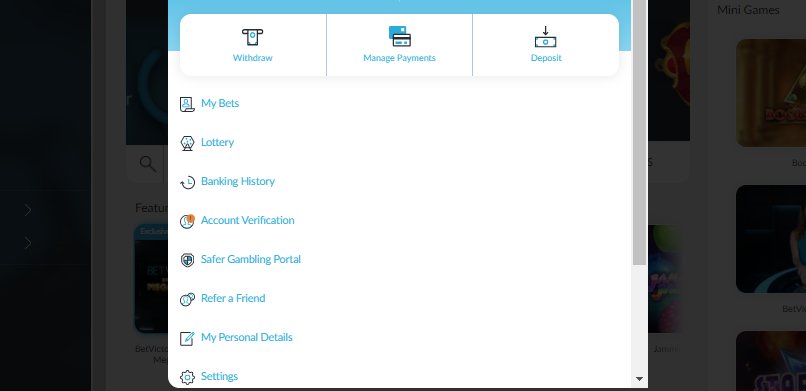This screenshot has height=391, width=806.
Task: Expand the upper left sidebar chevron
Action: [x=28, y=210]
